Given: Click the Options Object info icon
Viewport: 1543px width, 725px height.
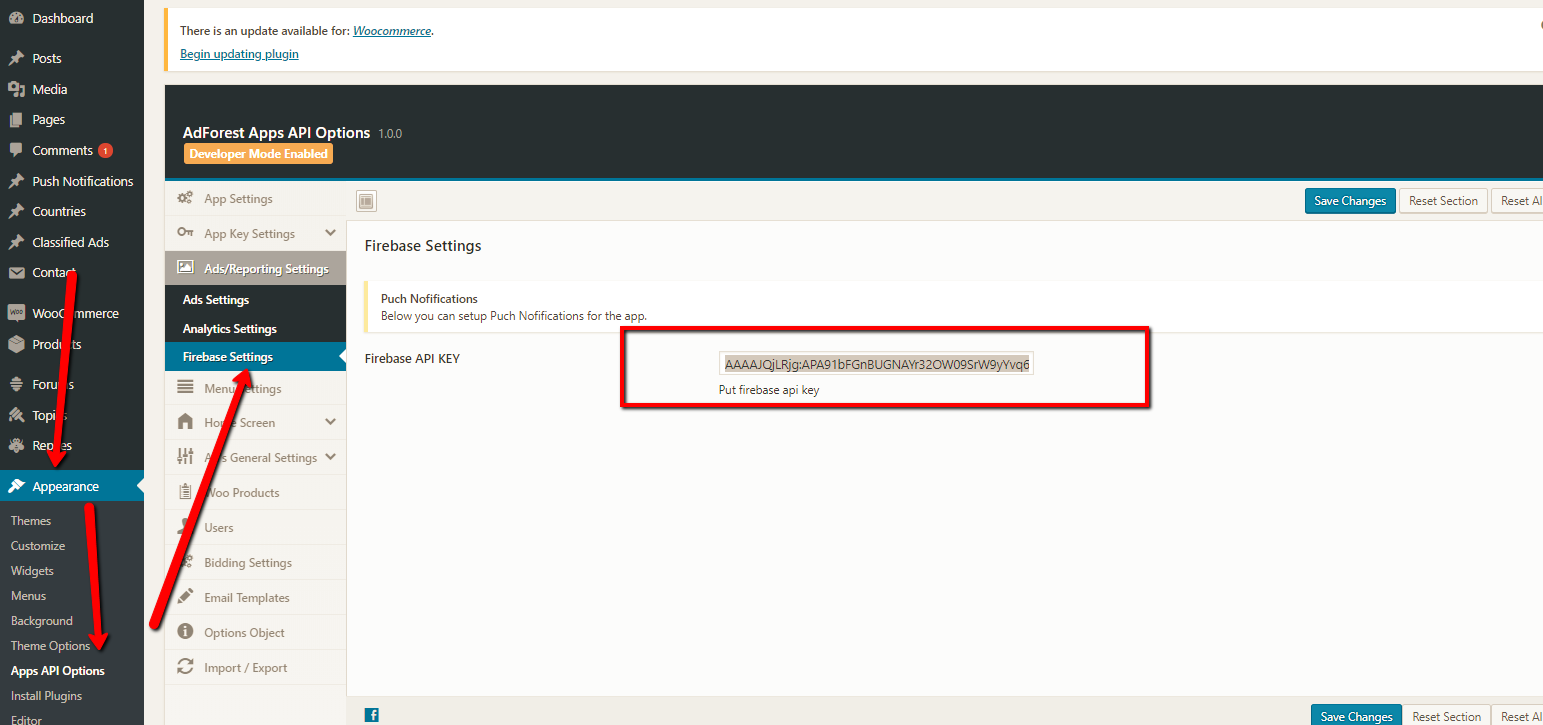Looking at the screenshot, I should point(185,632).
